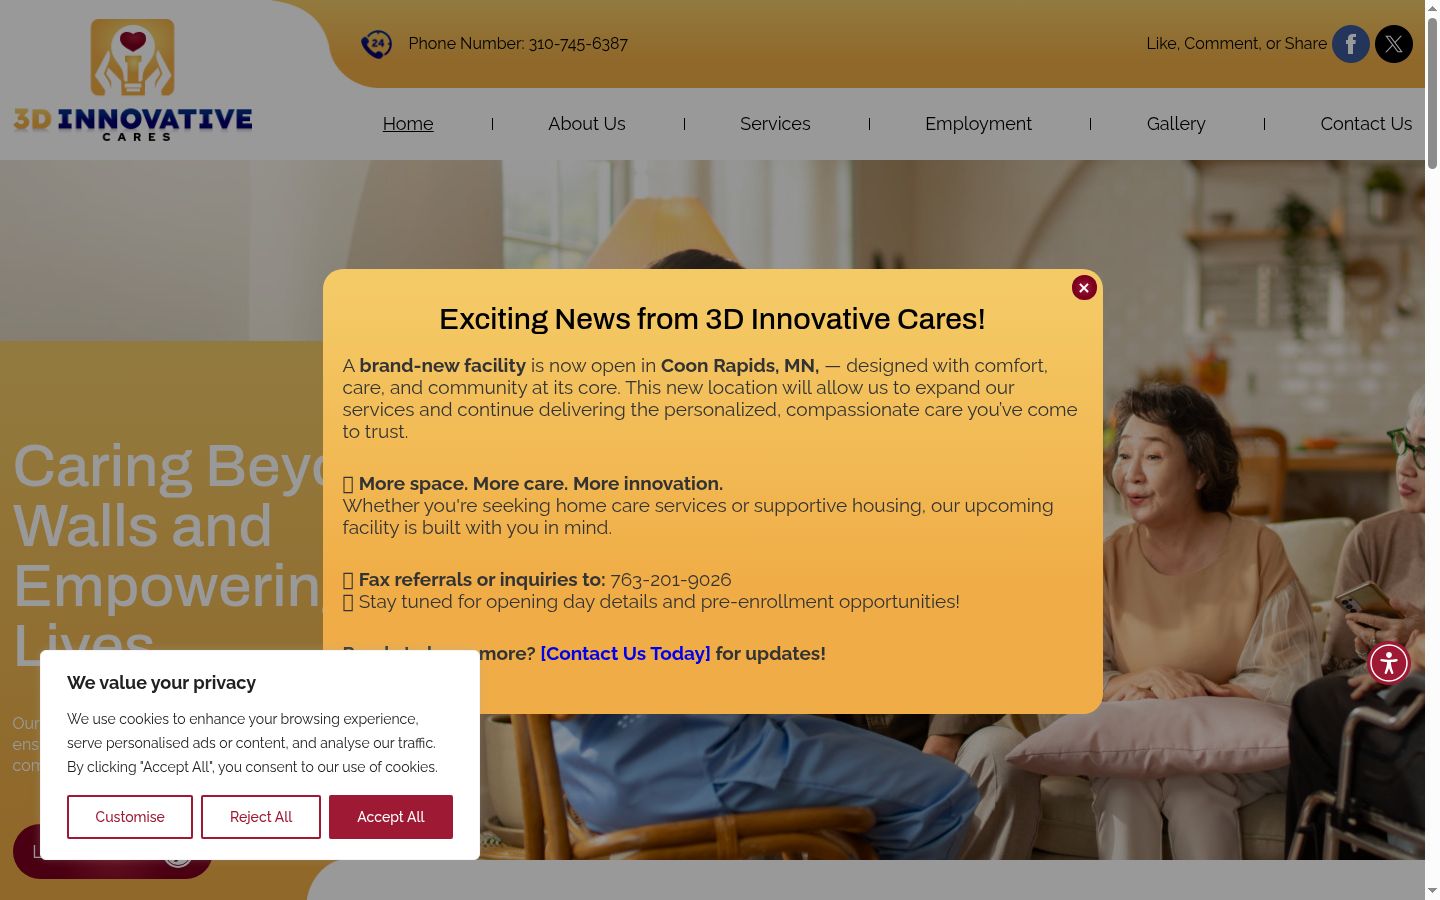The image size is (1440, 900).
Task: Open the Services menu
Action: 775,124
